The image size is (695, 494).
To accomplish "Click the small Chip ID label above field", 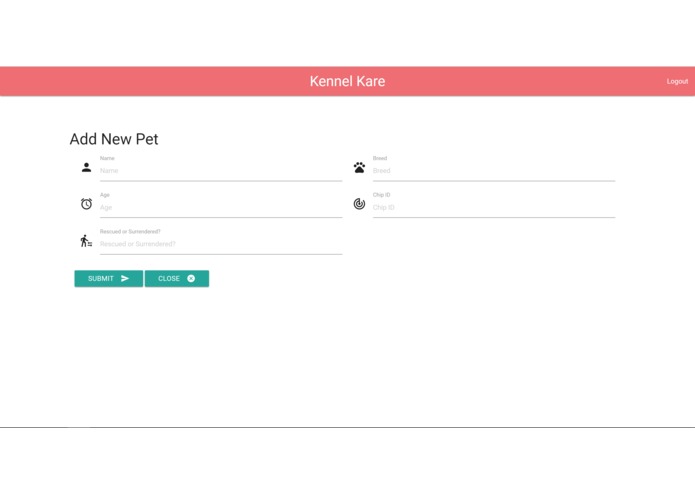I will pyautogui.click(x=381, y=195).
